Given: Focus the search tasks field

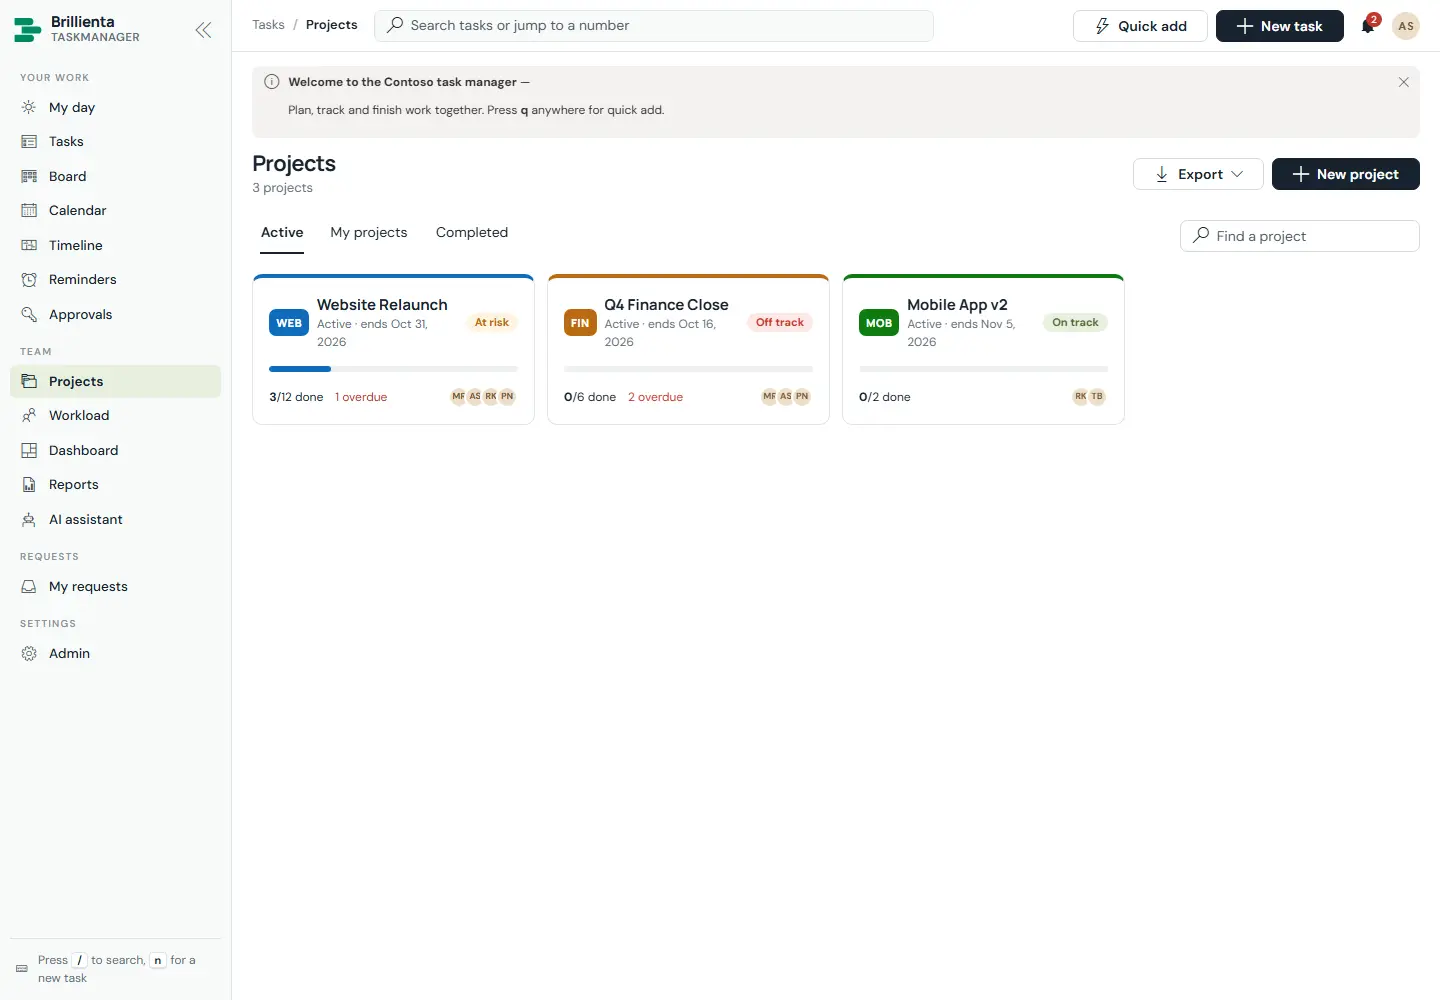Looking at the screenshot, I should point(654,26).
